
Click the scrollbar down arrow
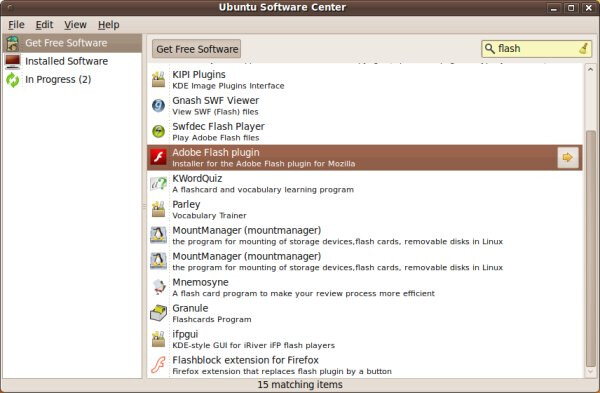click(x=591, y=372)
